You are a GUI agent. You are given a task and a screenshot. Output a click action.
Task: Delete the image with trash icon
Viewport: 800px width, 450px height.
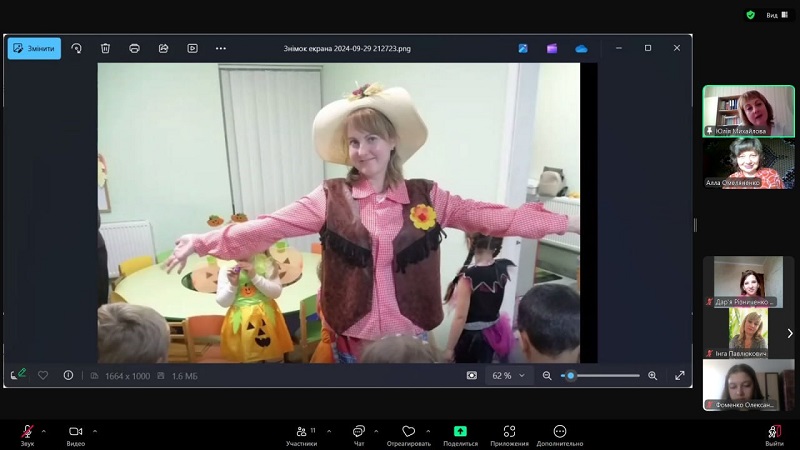click(105, 48)
